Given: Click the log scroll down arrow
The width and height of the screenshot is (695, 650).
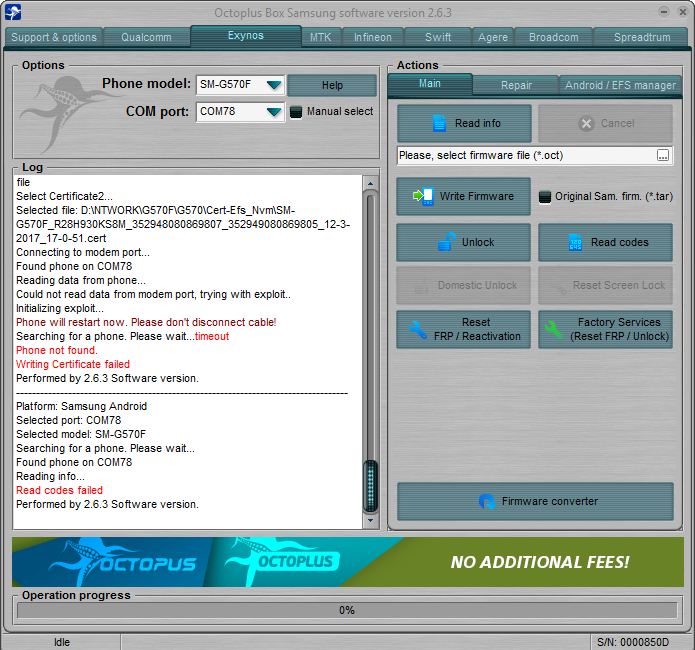Looking at the screenshot, I should pos(371,521).
